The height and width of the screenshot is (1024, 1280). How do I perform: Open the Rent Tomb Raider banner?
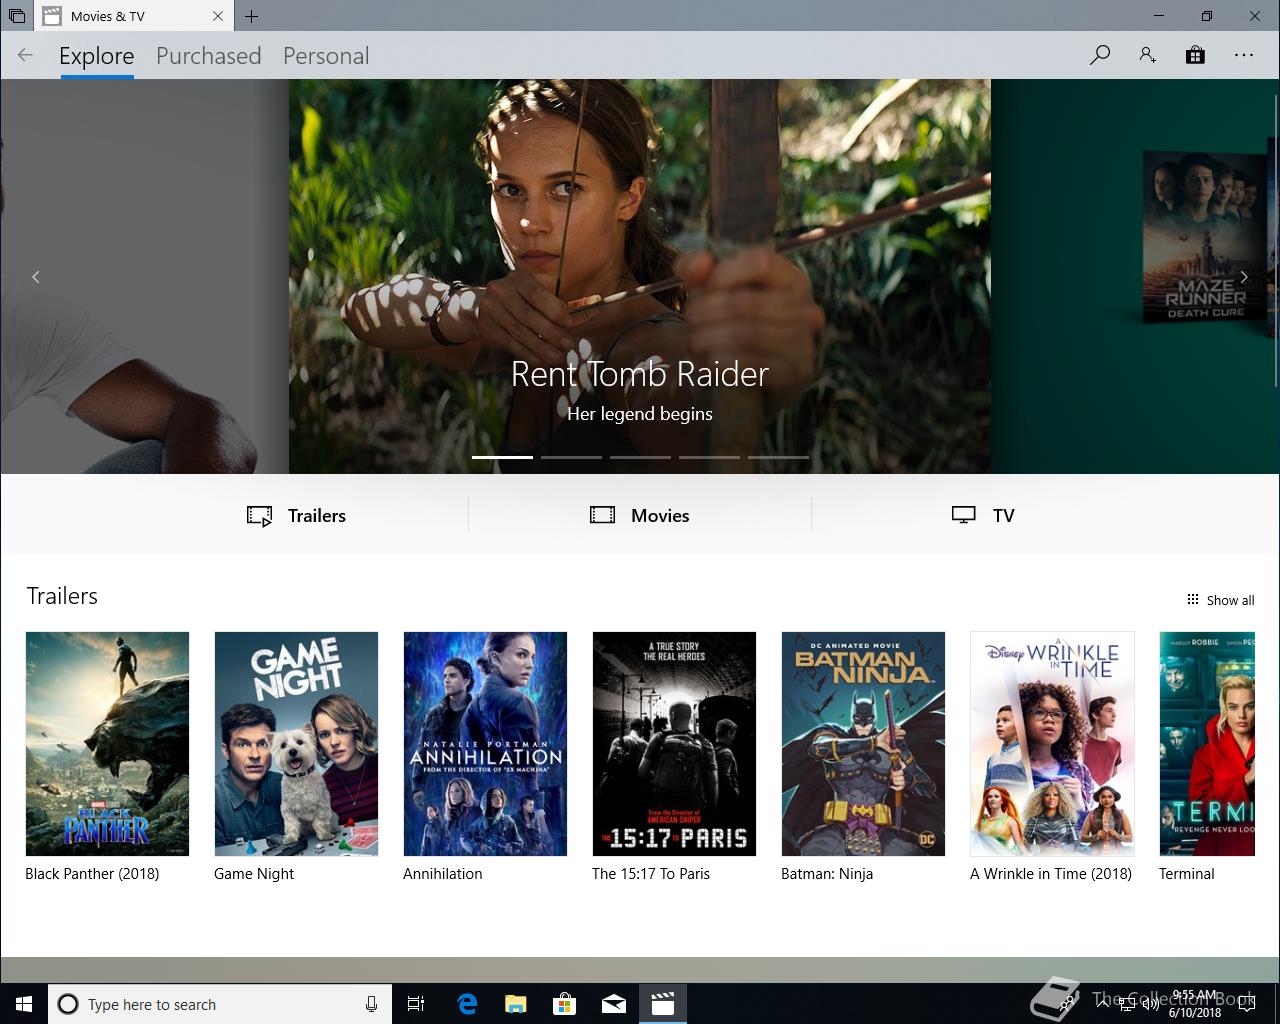(640, 276)
